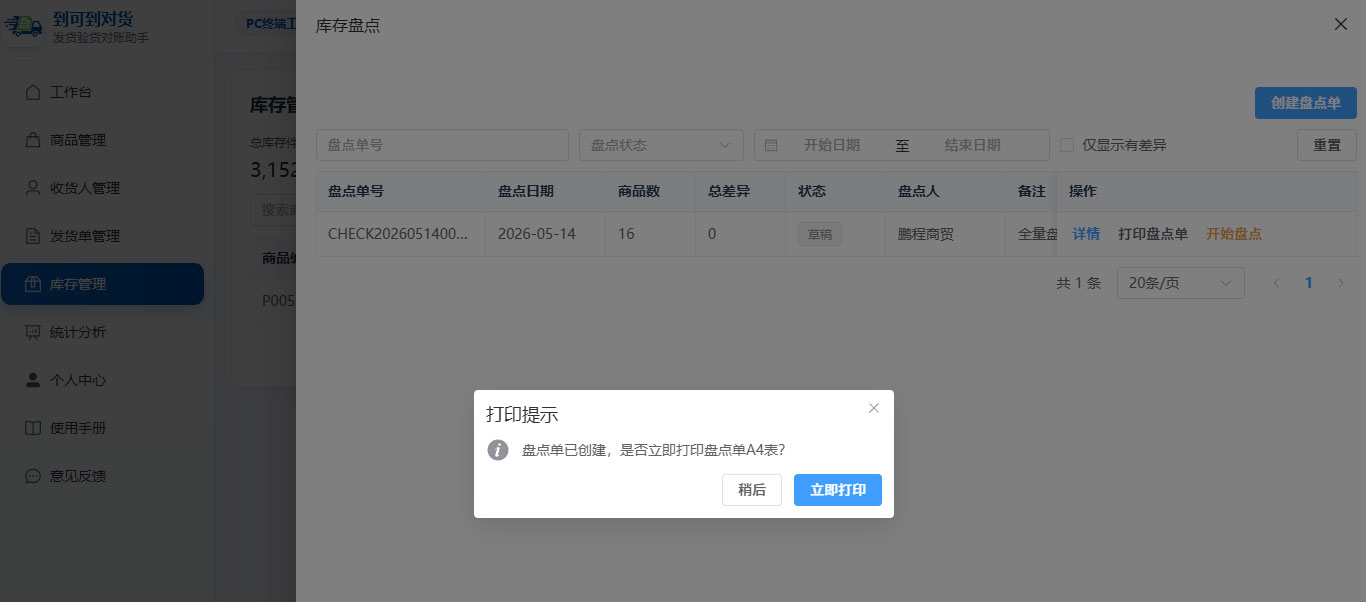1366x602 pixels.
Task: Click 稍后 button
Action: (x=752, y=490)
